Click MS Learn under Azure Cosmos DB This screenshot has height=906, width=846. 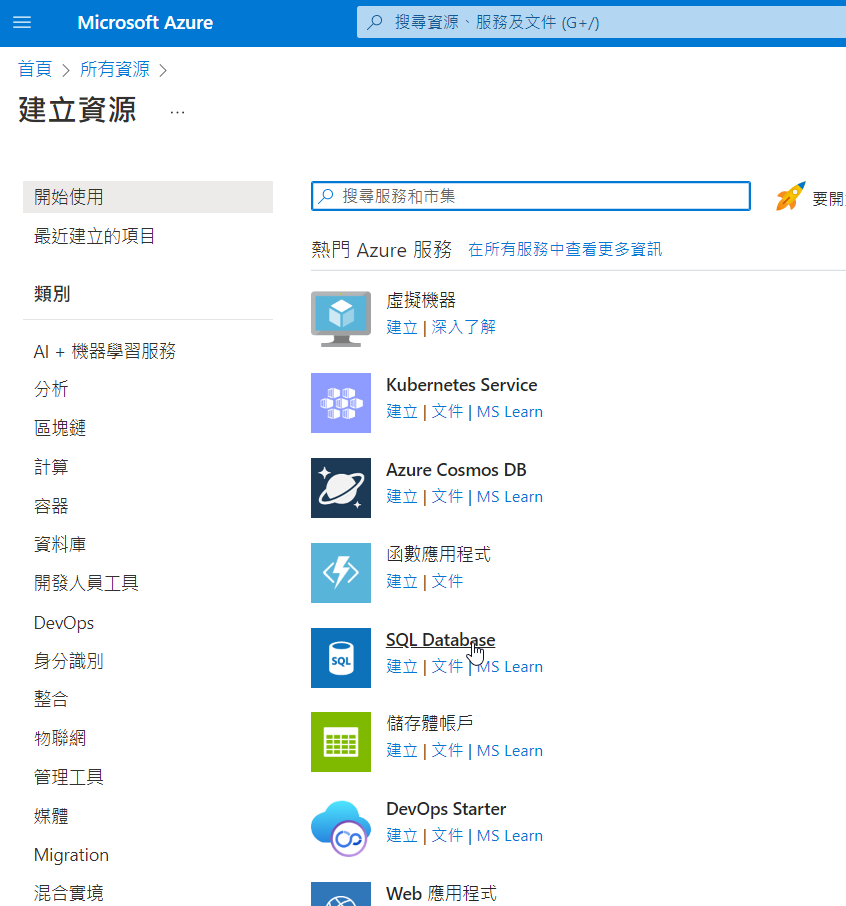tap(510, 496)
